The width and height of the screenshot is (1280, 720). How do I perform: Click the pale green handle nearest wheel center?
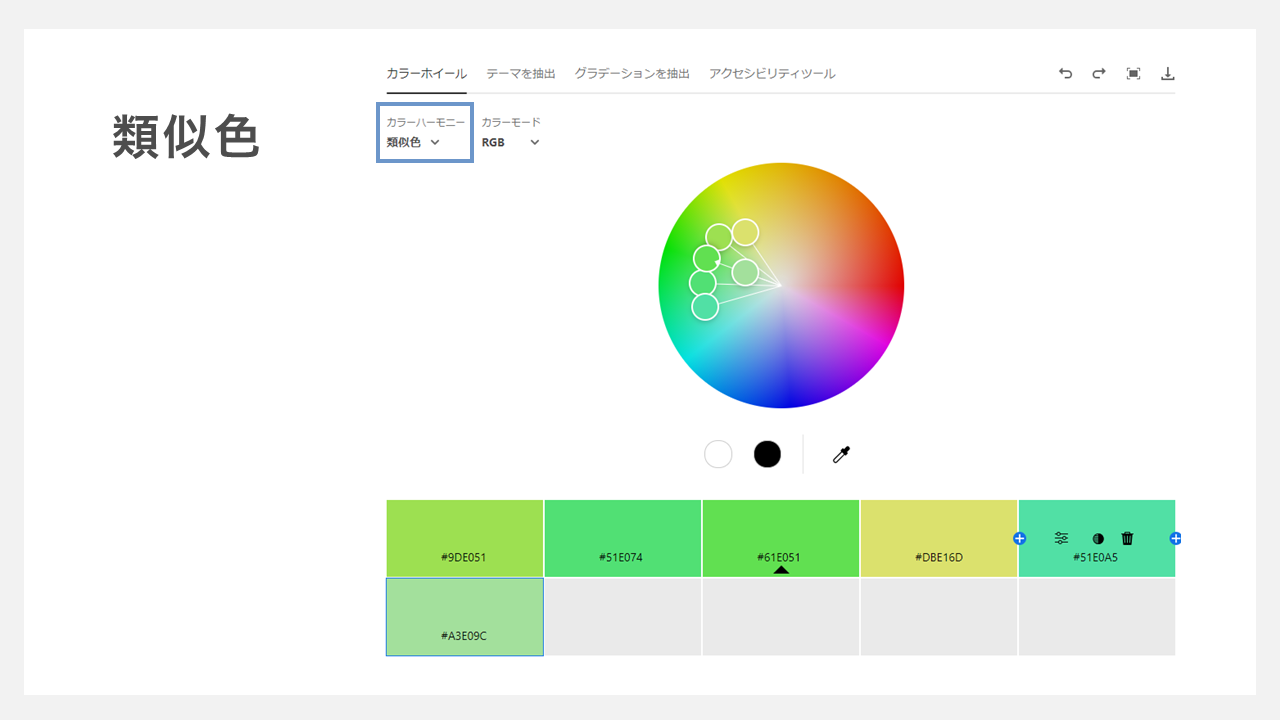pos(745,272)
